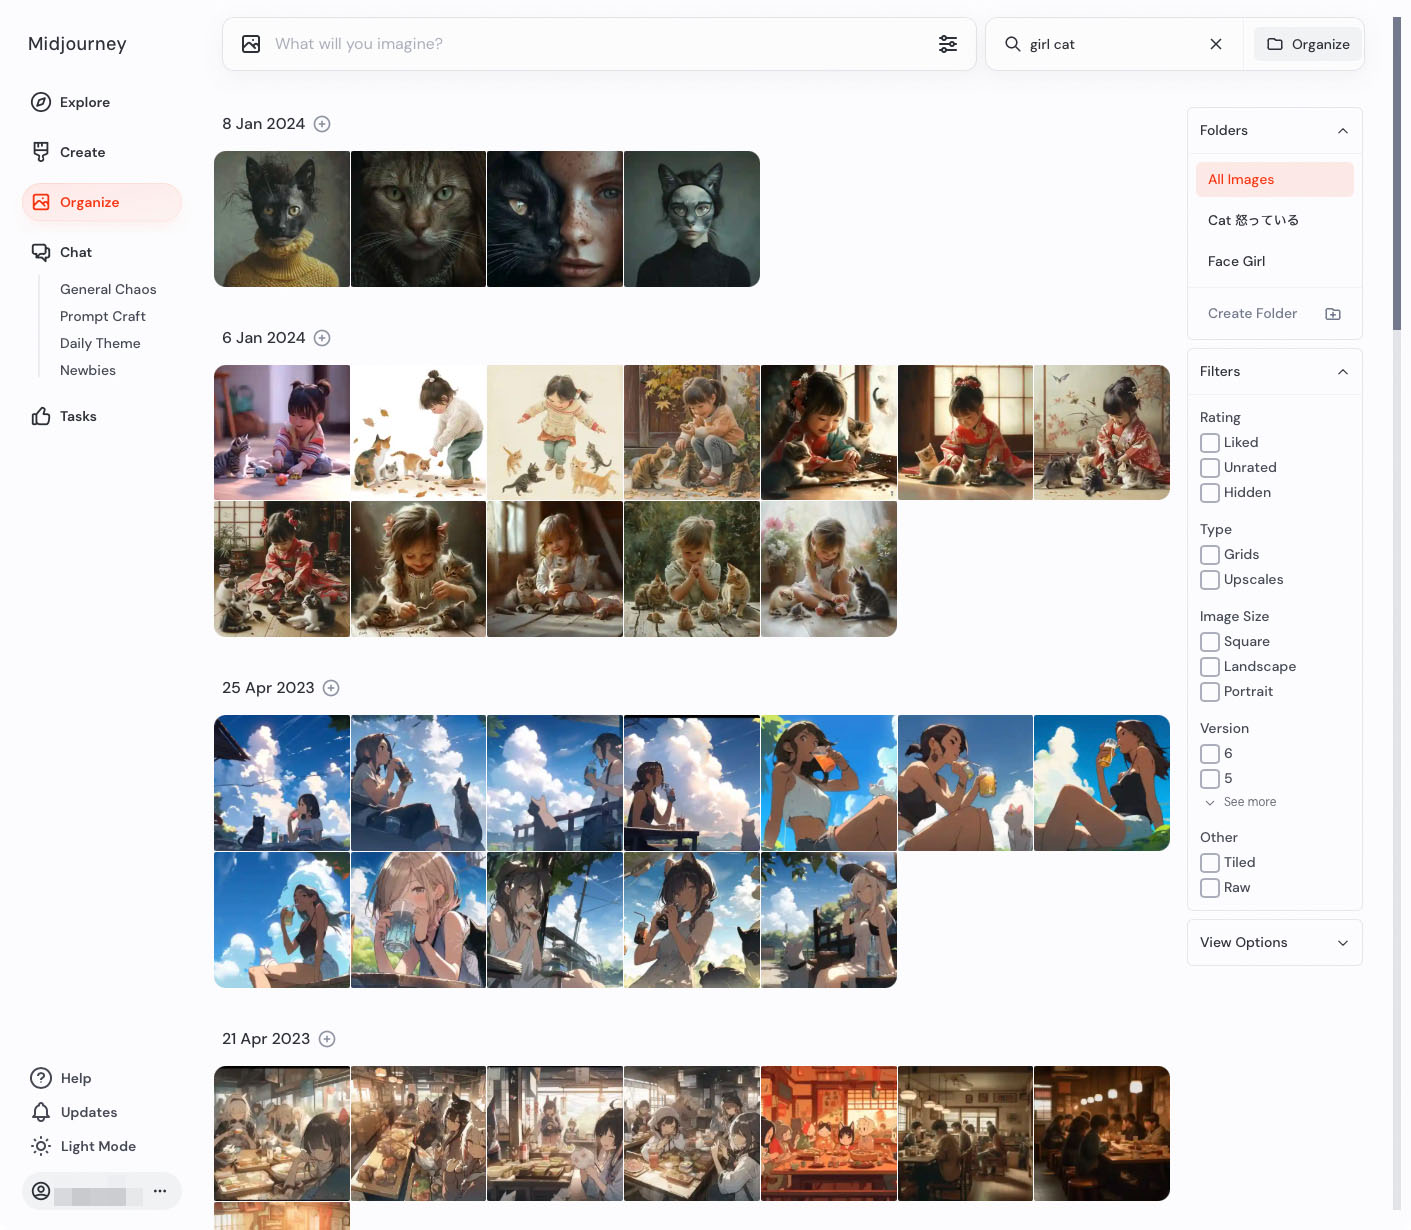Open the Prompt Craft chat room
The image size is (1411, 1230).
point(103,316)
